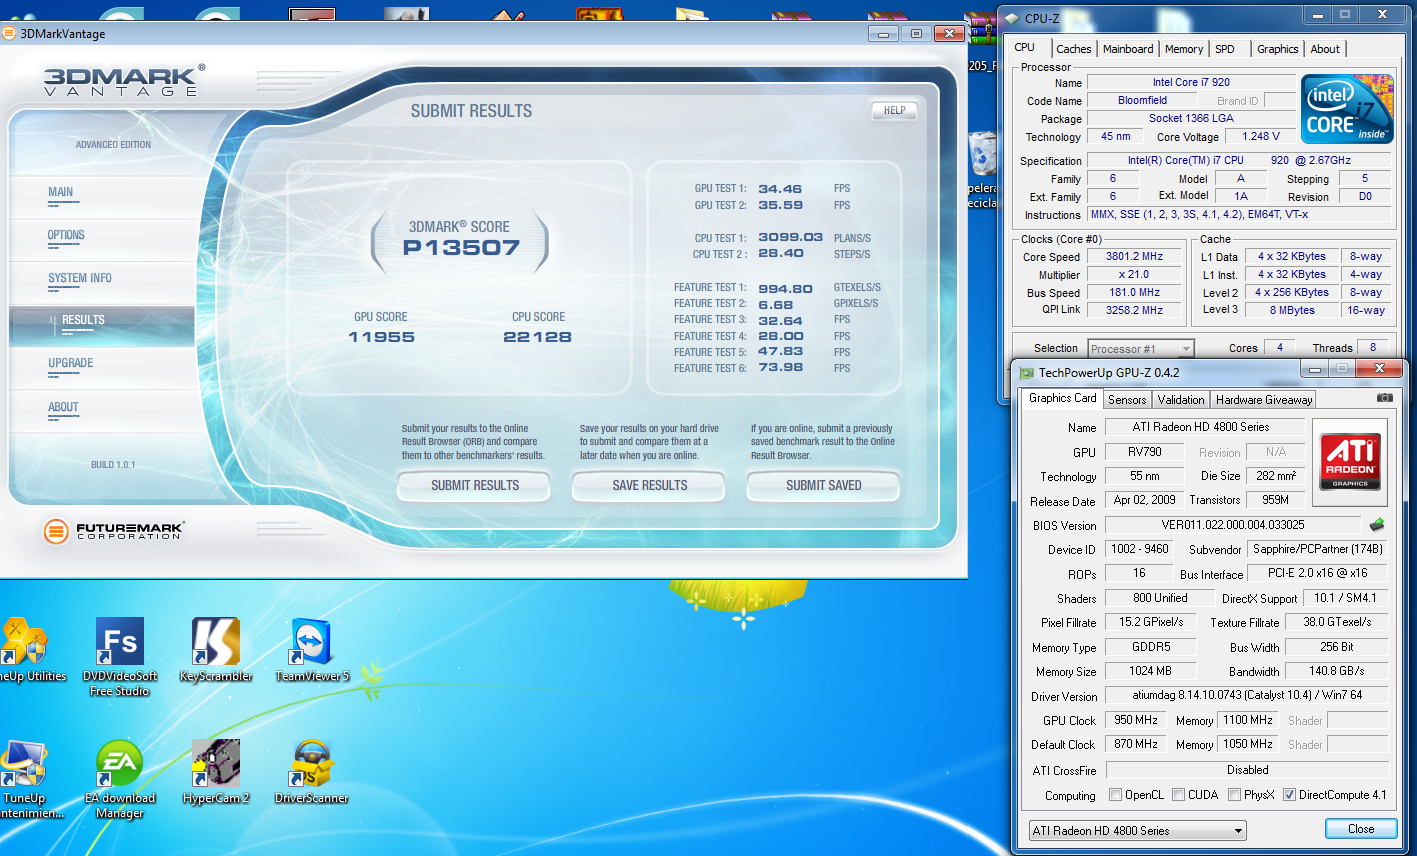
Task: Open the Recycle Bin desktop icon
Action: 983,170
